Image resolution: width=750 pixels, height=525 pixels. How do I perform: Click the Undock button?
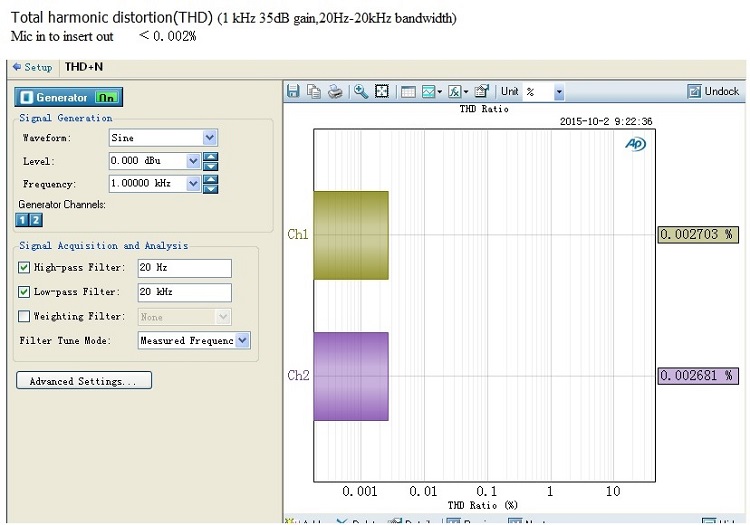coord(714,91)
